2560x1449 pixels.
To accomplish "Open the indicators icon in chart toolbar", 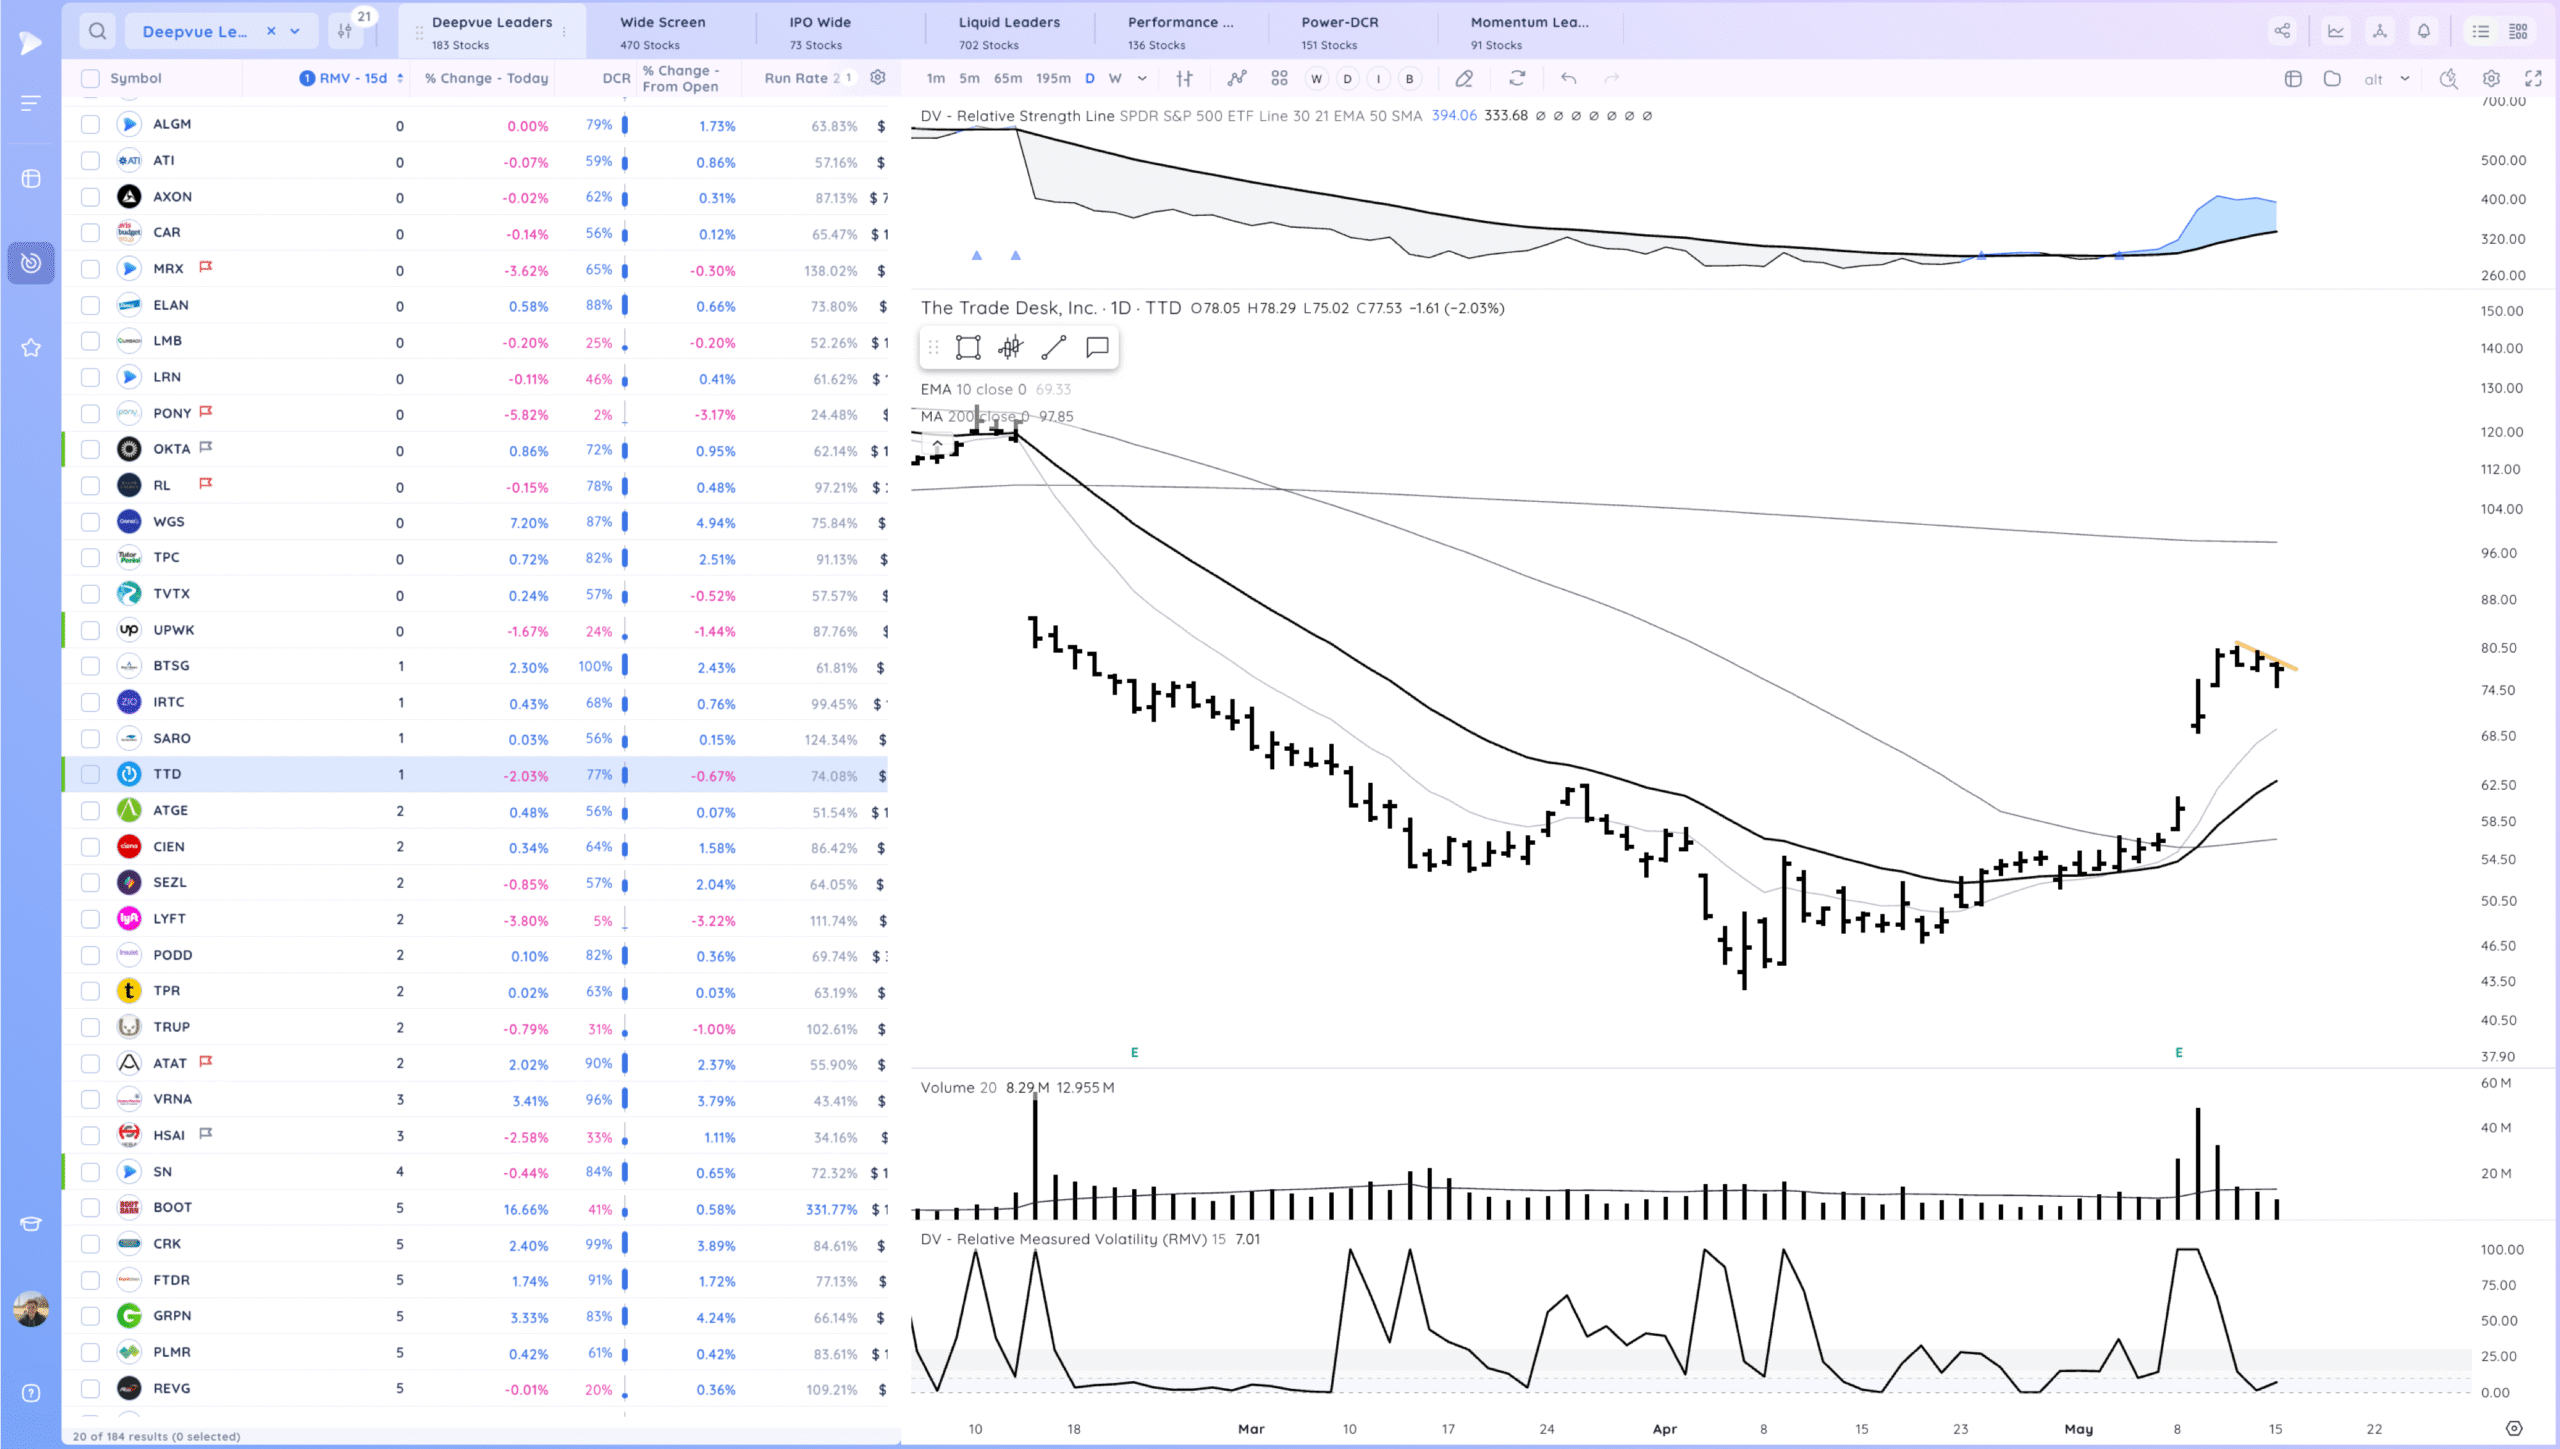I will [x=1237, y=78].
